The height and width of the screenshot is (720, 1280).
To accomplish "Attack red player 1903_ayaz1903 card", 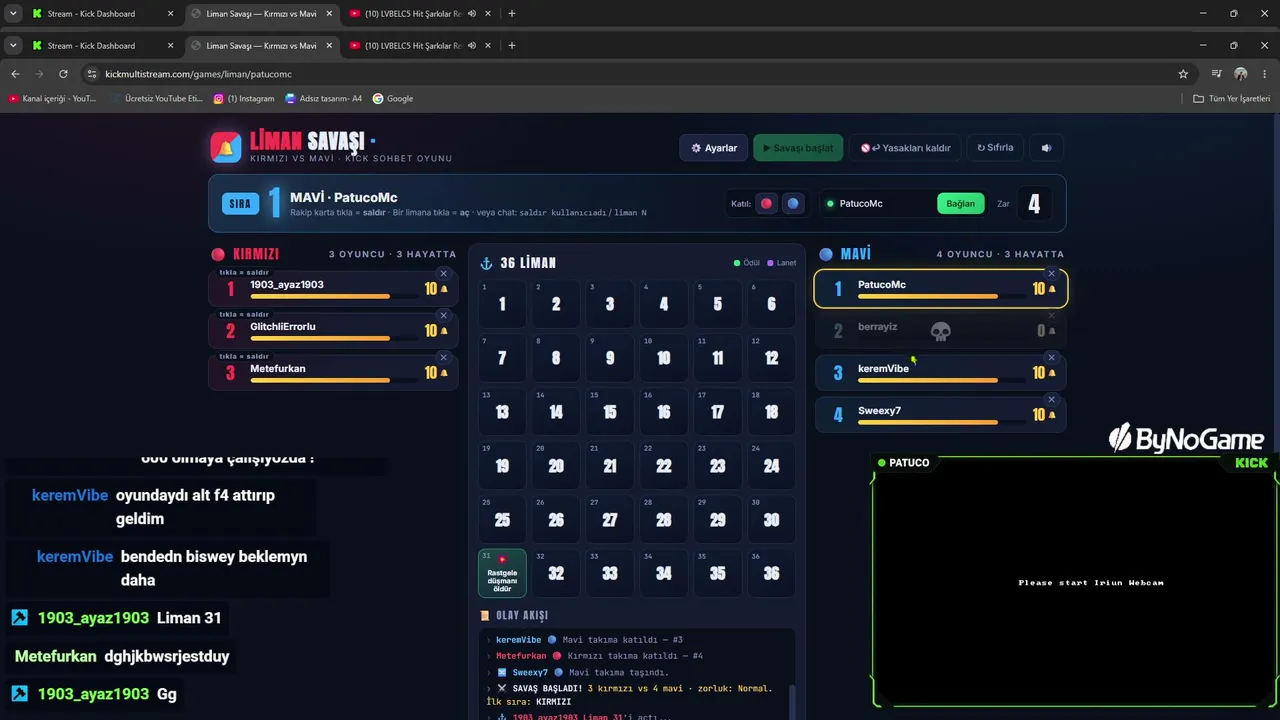I will 333,288.
